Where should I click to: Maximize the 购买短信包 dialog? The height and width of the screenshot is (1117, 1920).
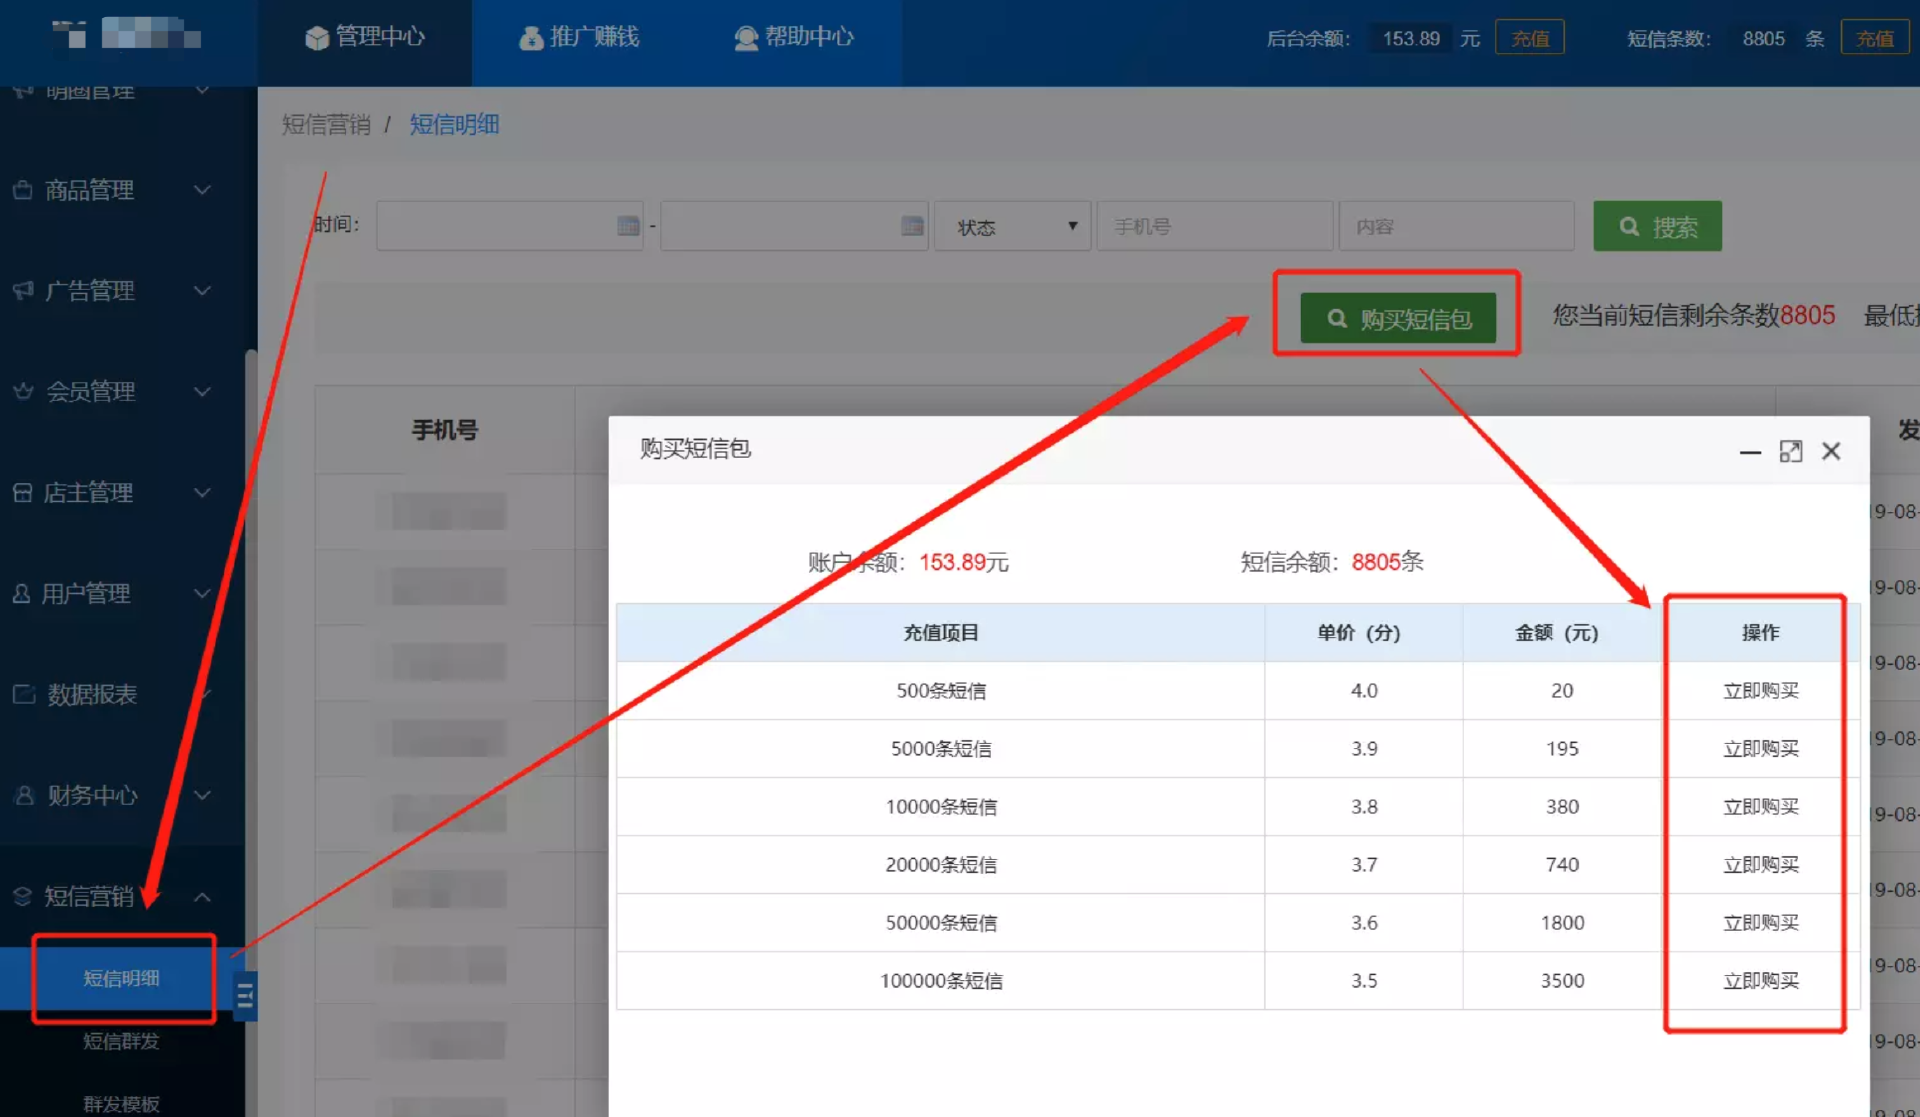(1790, 452)
